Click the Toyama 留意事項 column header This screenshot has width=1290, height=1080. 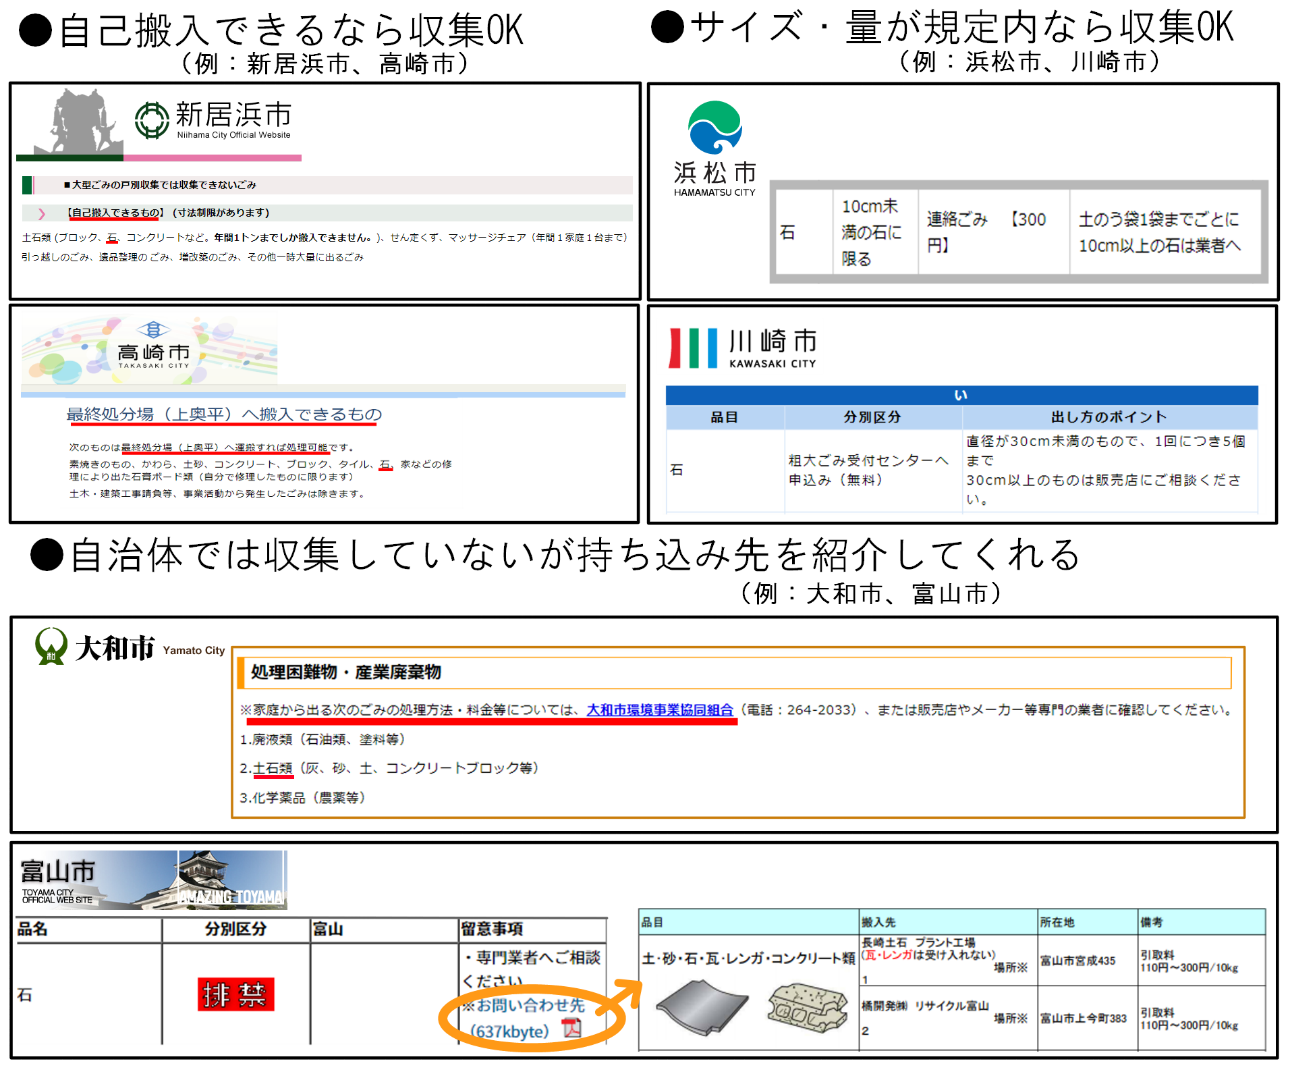492,929
